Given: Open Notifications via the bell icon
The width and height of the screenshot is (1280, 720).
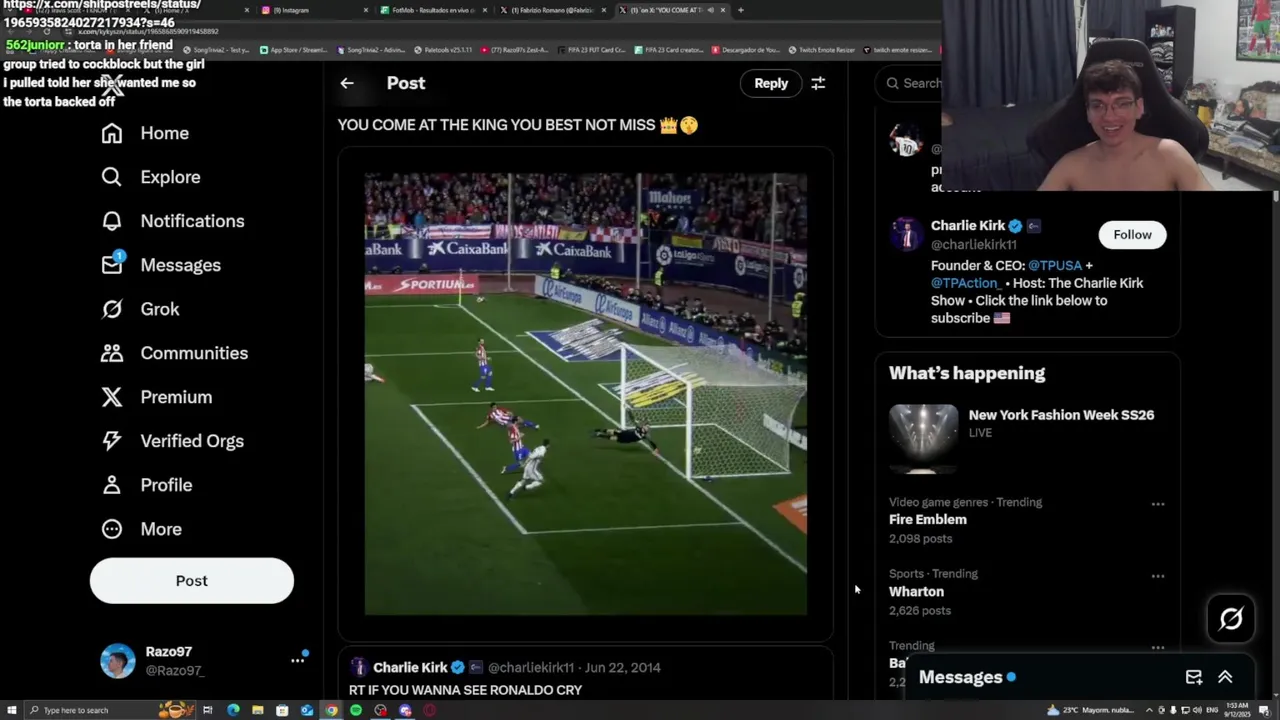Looking at the screenshot, I should [172, 221].
